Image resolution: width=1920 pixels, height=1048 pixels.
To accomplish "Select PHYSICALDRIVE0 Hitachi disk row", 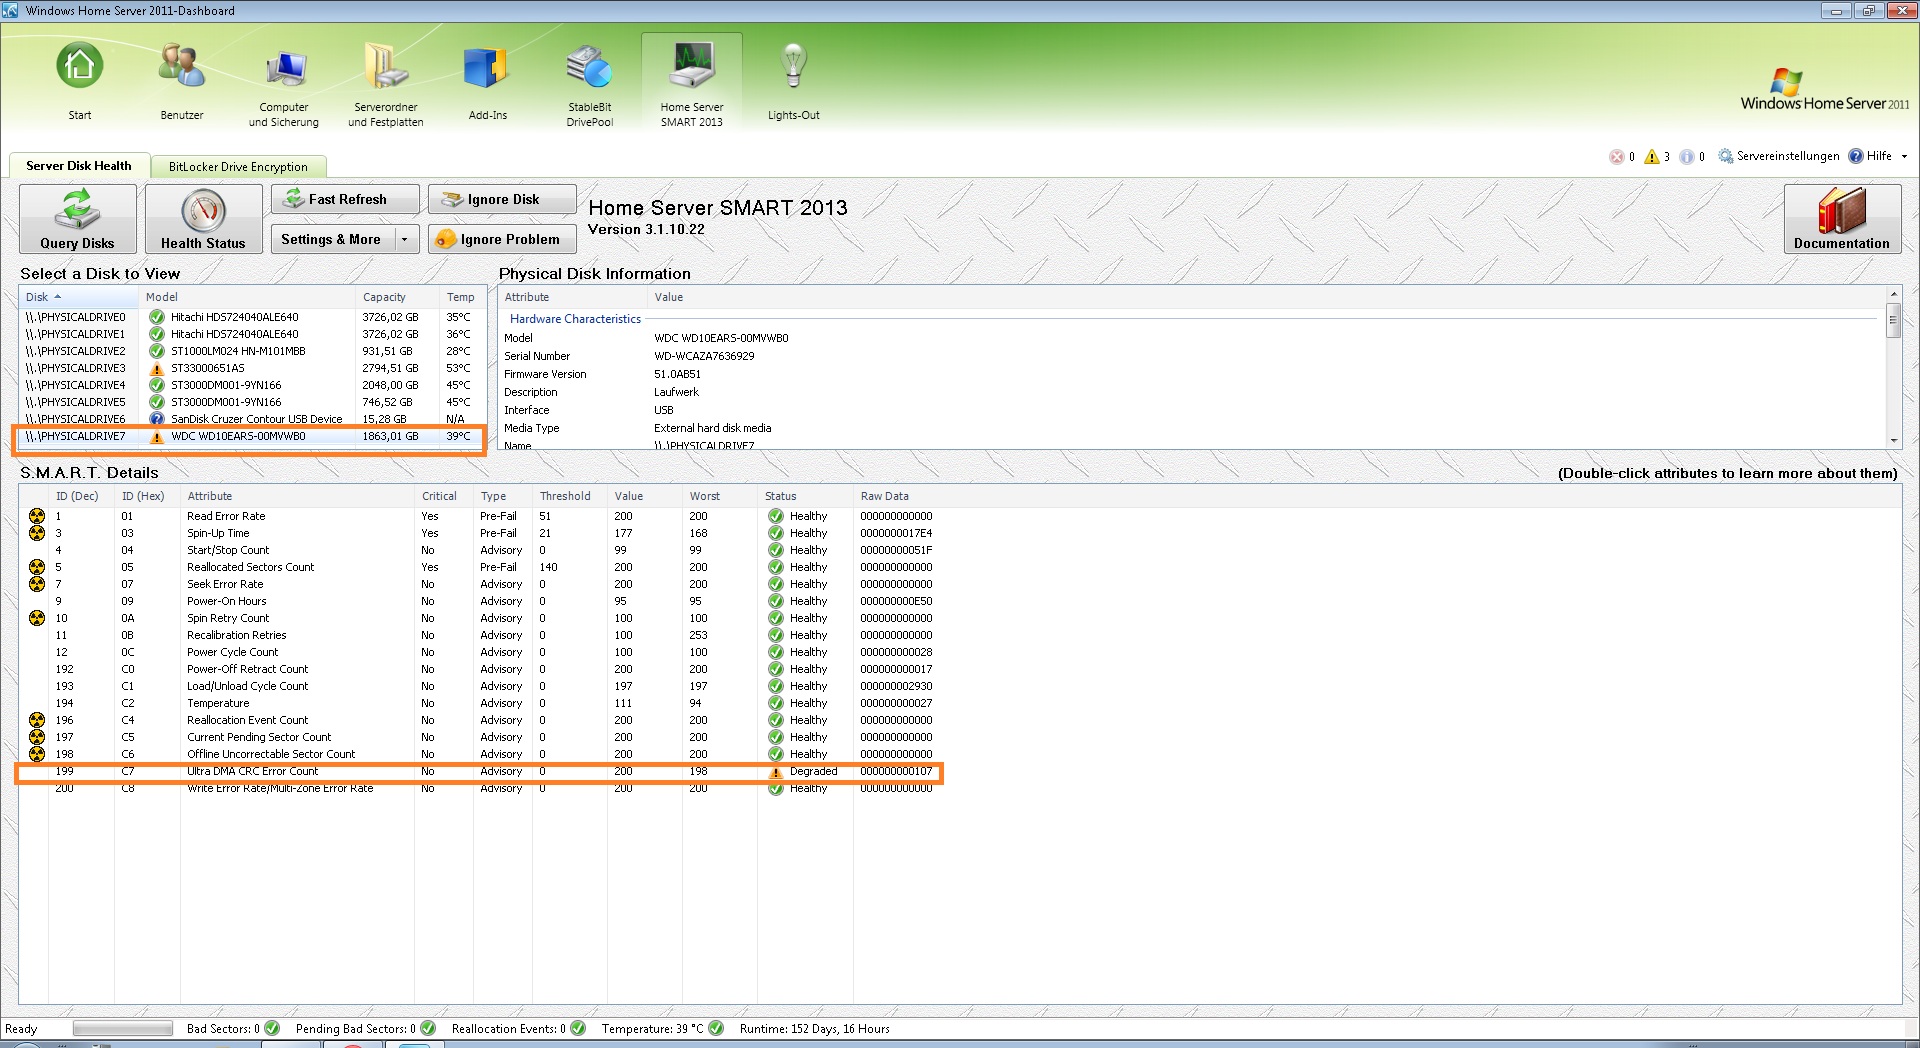I will pos(252,317).
